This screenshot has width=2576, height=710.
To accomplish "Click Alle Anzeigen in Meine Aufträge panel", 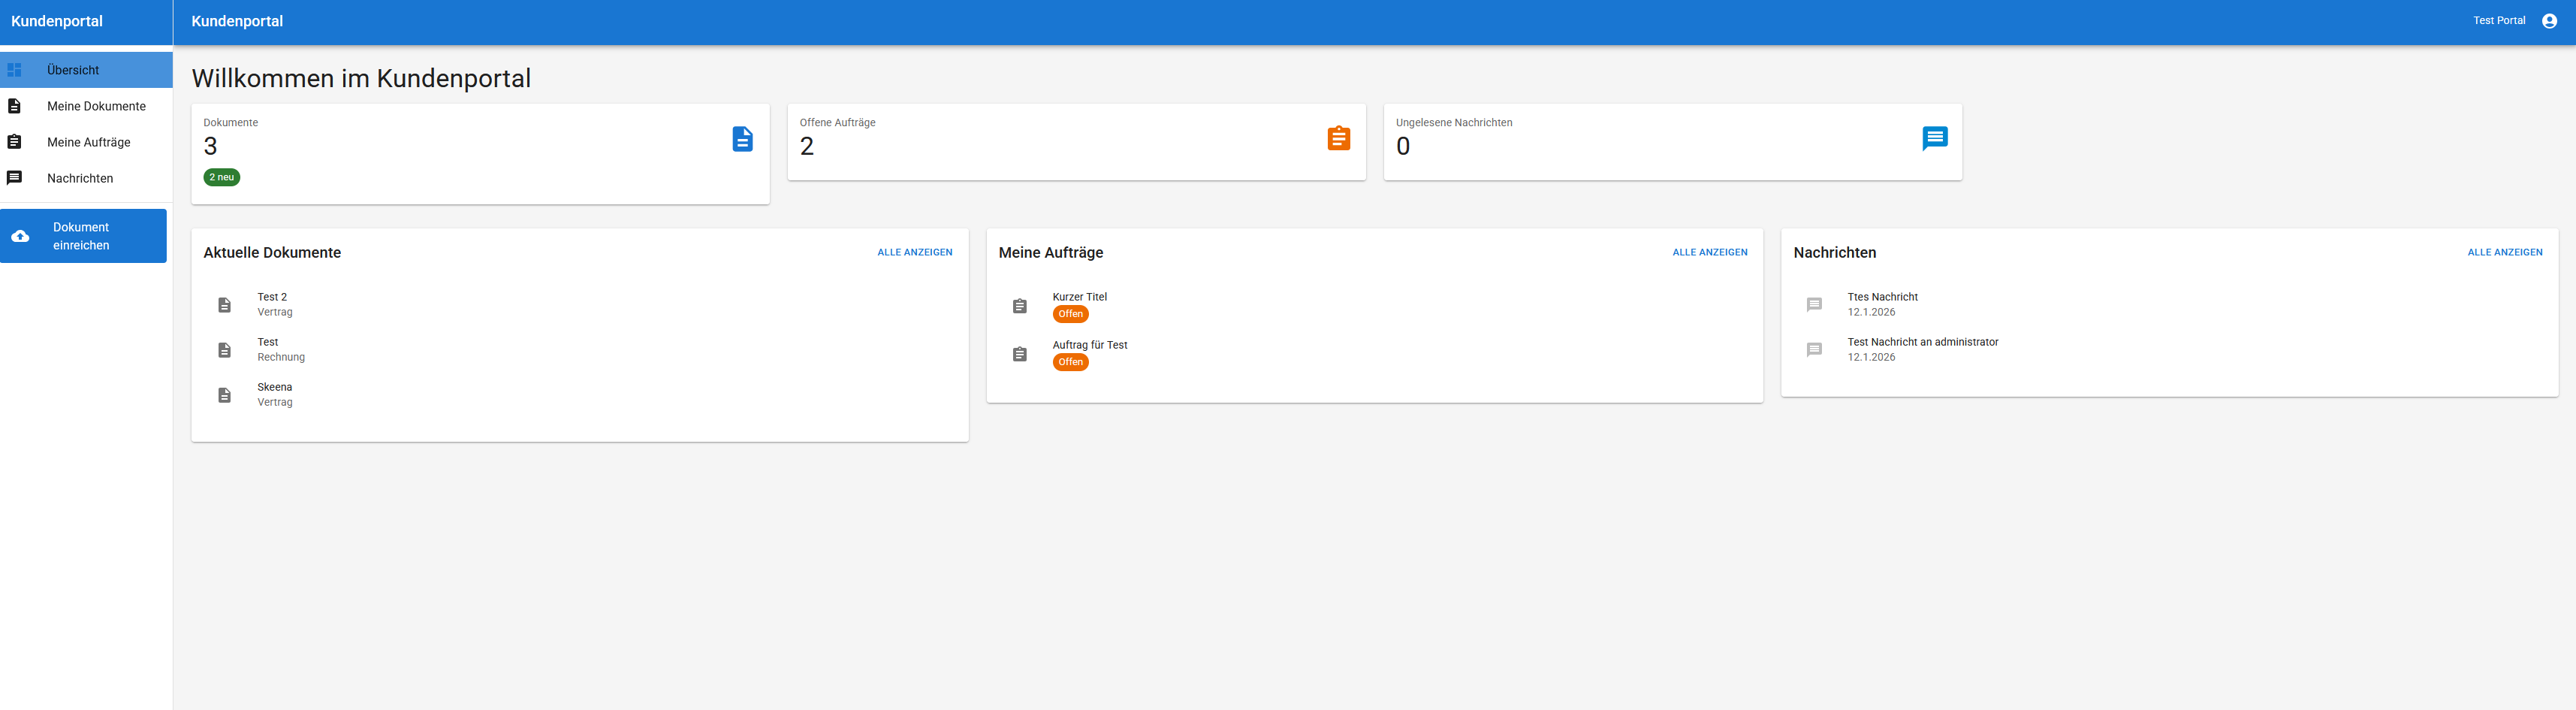I will [1709, 252].
